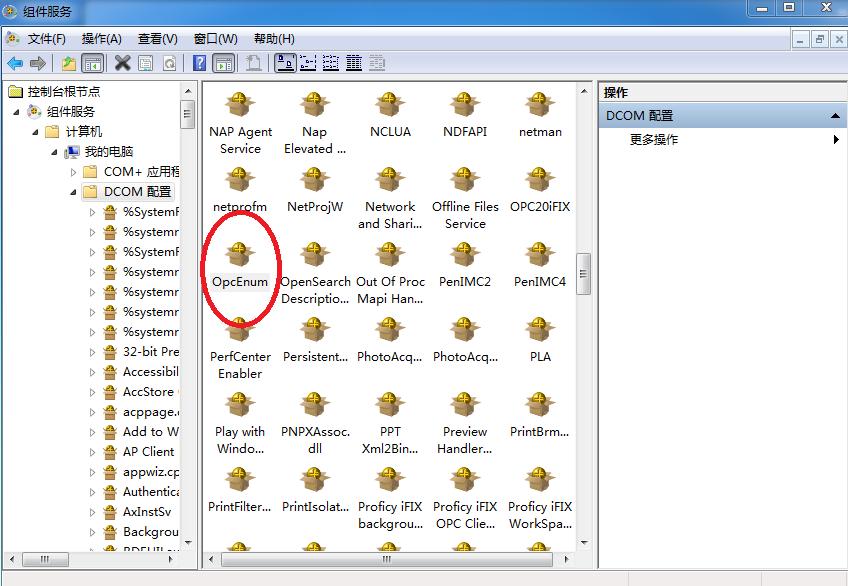Click the Back navigation arrow

16,62
